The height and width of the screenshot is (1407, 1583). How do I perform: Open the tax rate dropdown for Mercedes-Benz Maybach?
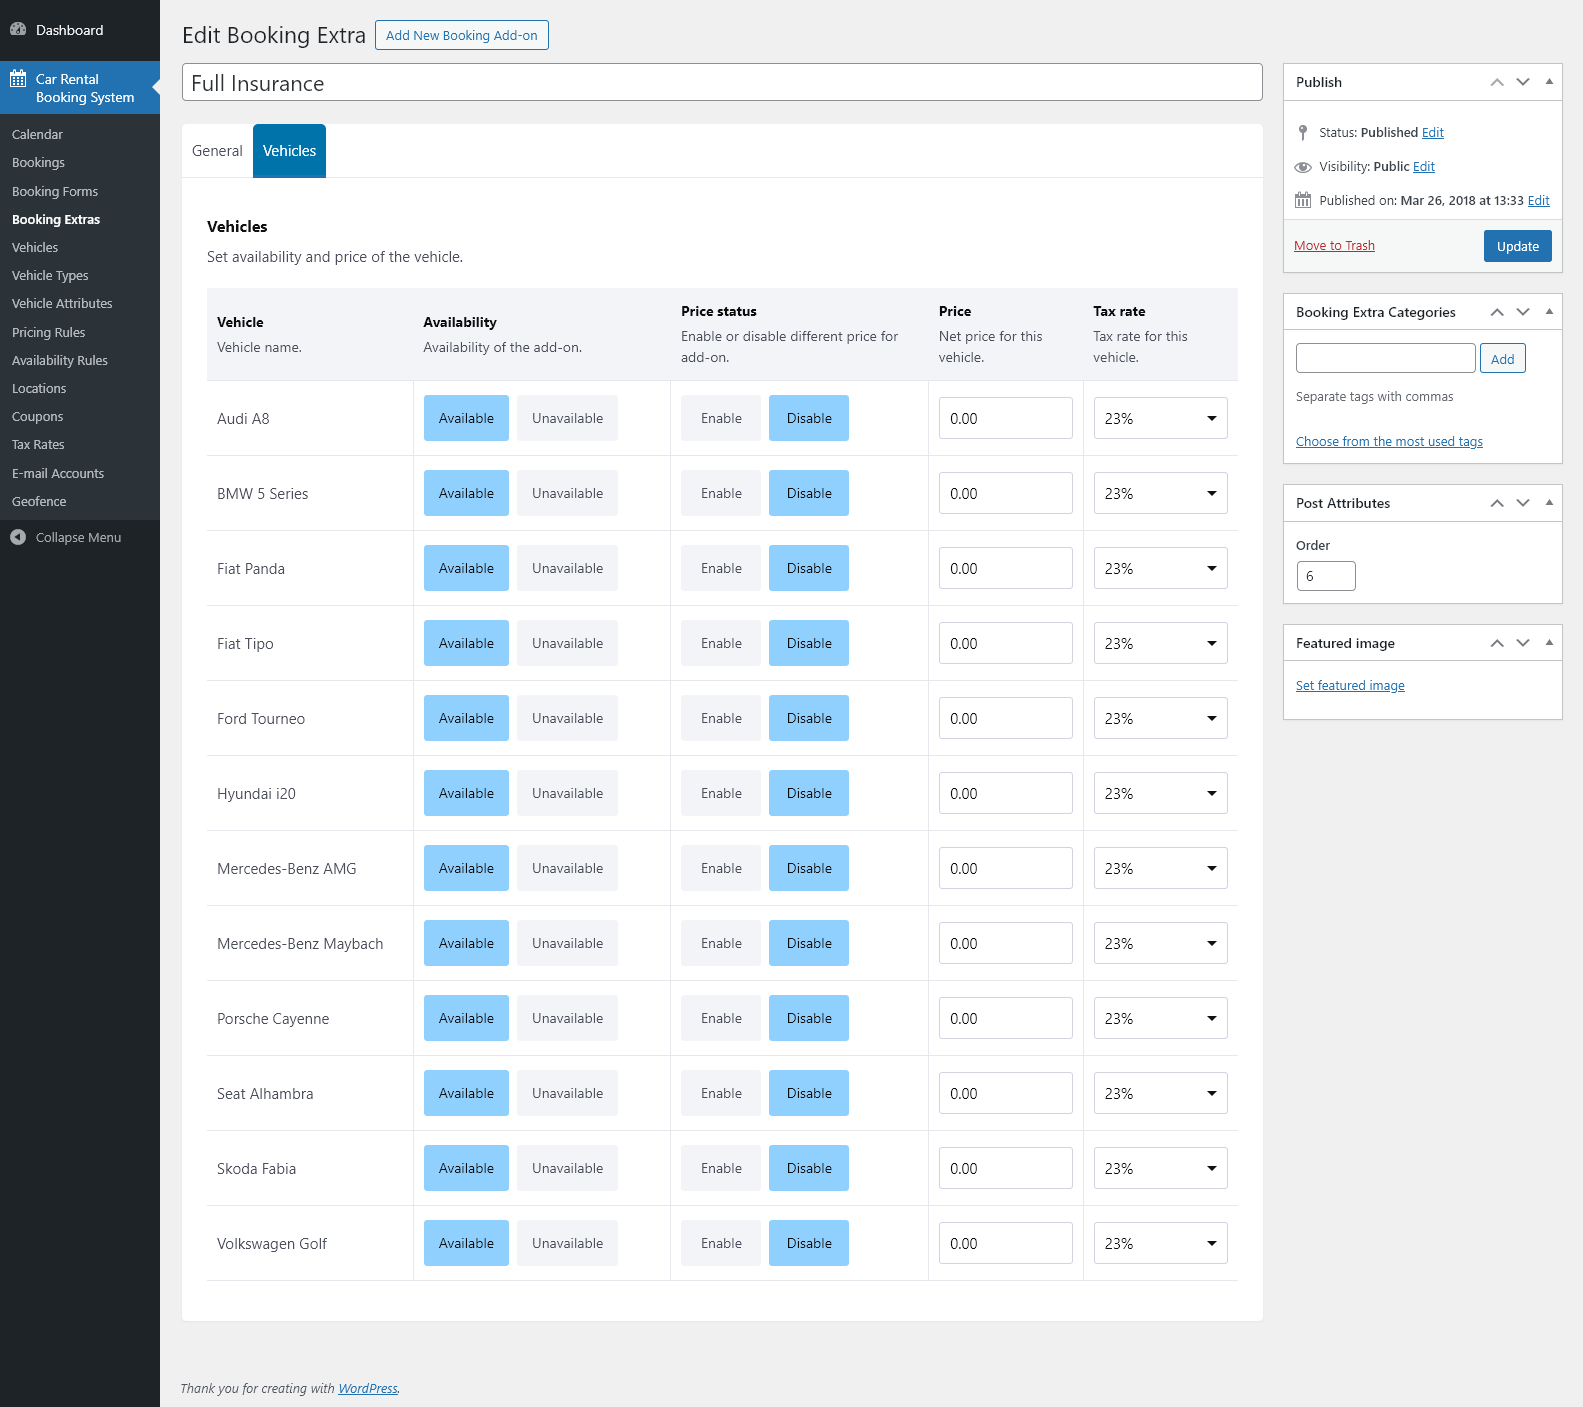tap(1160, 943)
